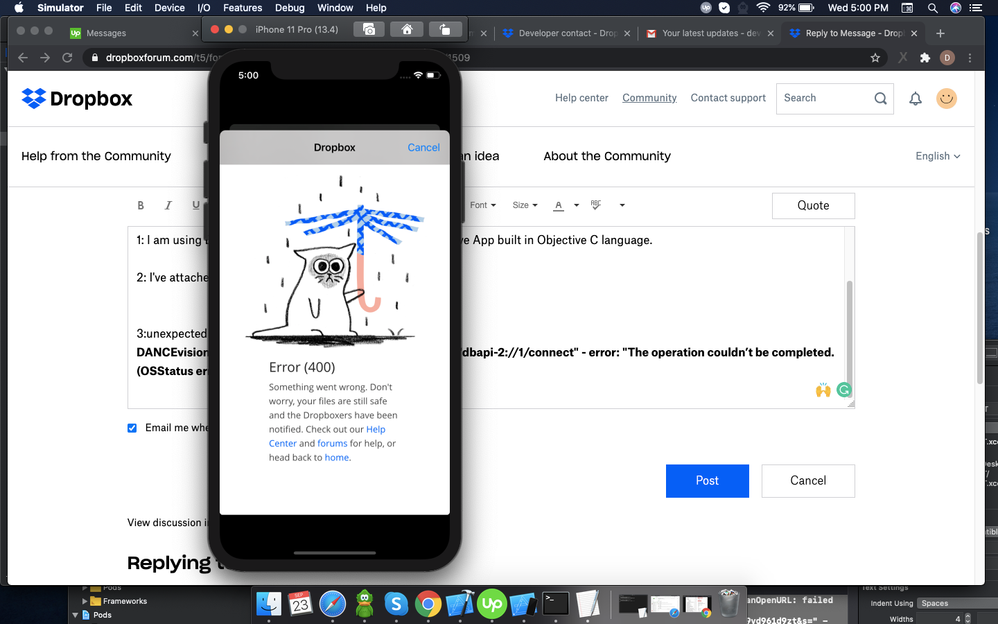Switch to Your latest updates Gmail tab
Image resolution: width=998 pixels, height=624 pixels.
[x=711, y=33]
